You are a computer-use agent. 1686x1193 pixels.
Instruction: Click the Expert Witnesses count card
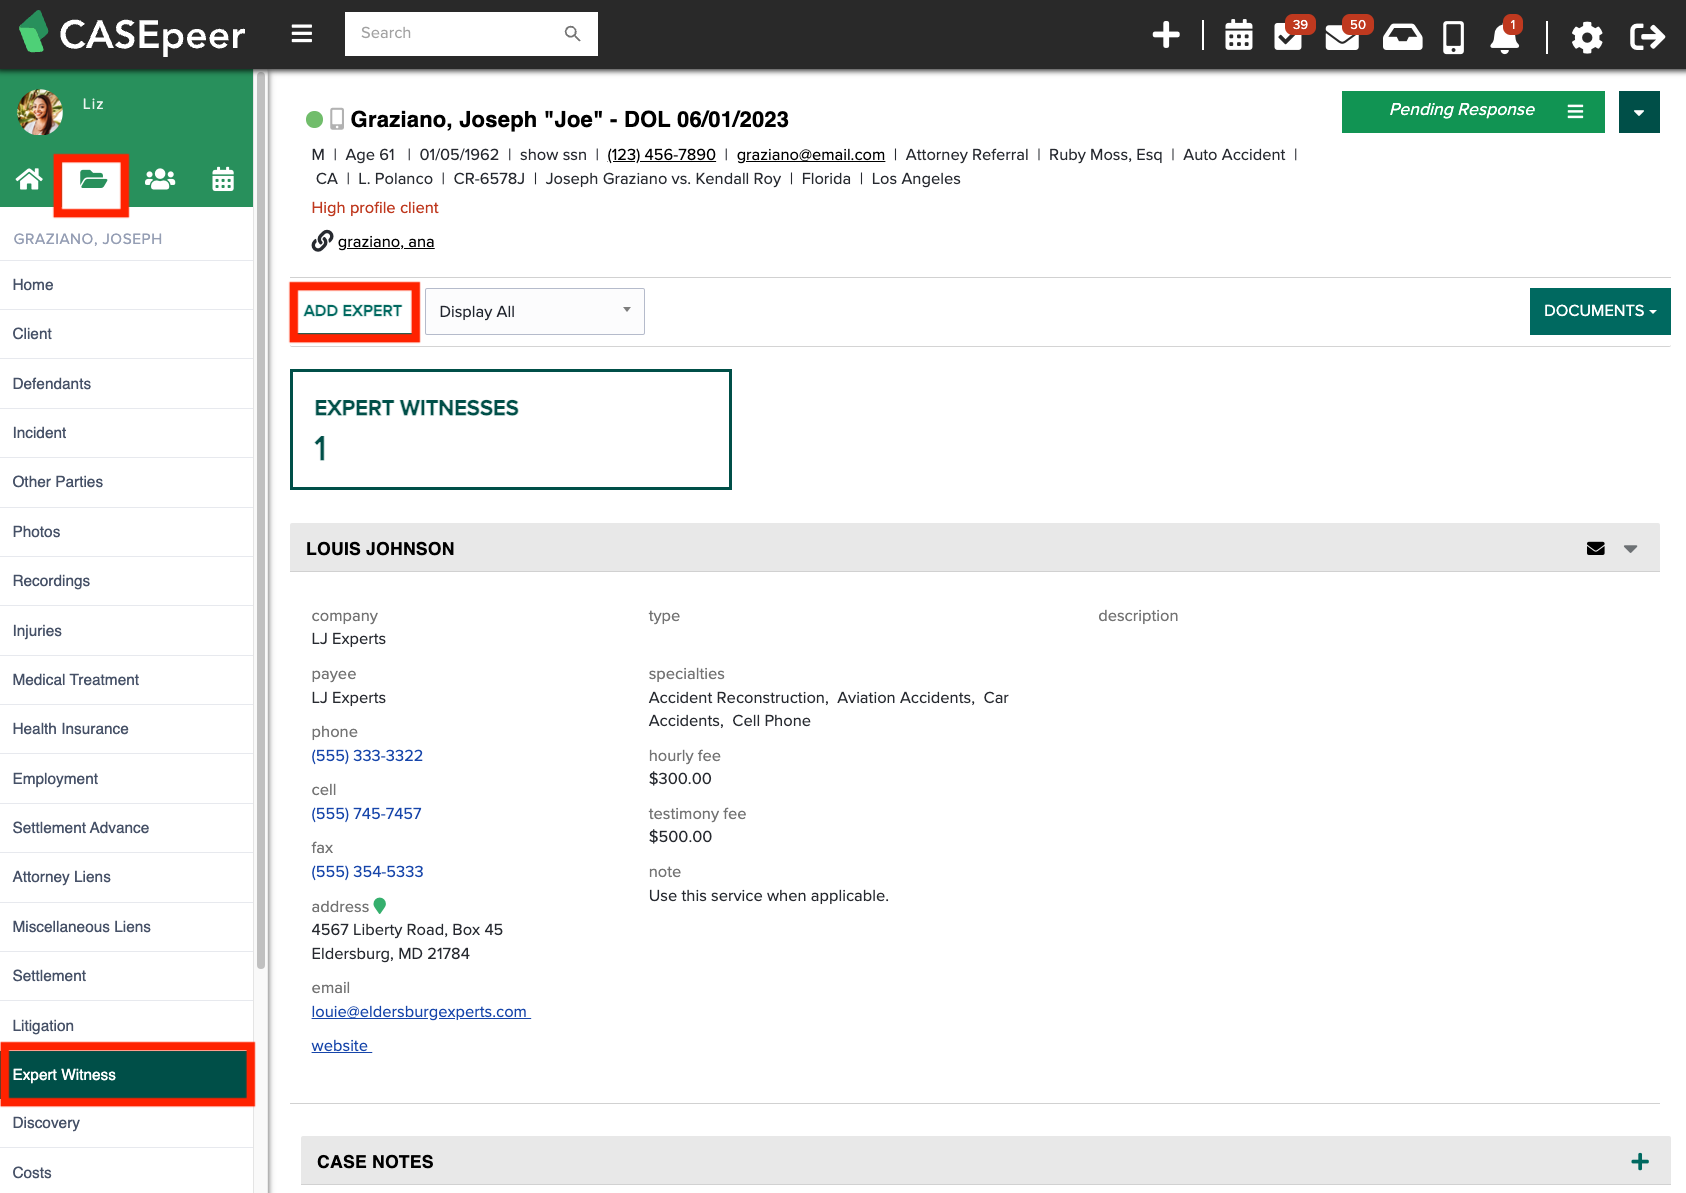coord(511,430)
